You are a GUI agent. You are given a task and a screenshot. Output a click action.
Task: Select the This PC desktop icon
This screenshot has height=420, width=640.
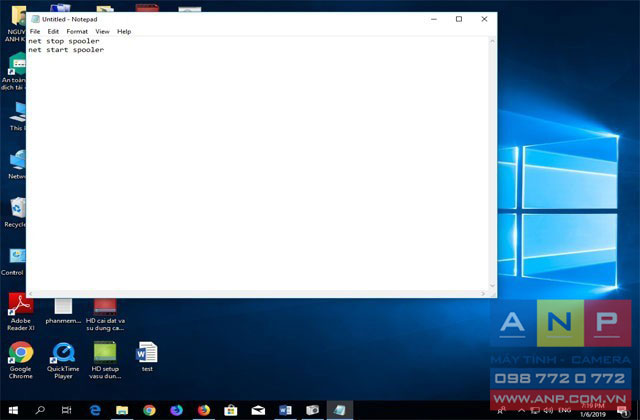(x=17, y=117)
